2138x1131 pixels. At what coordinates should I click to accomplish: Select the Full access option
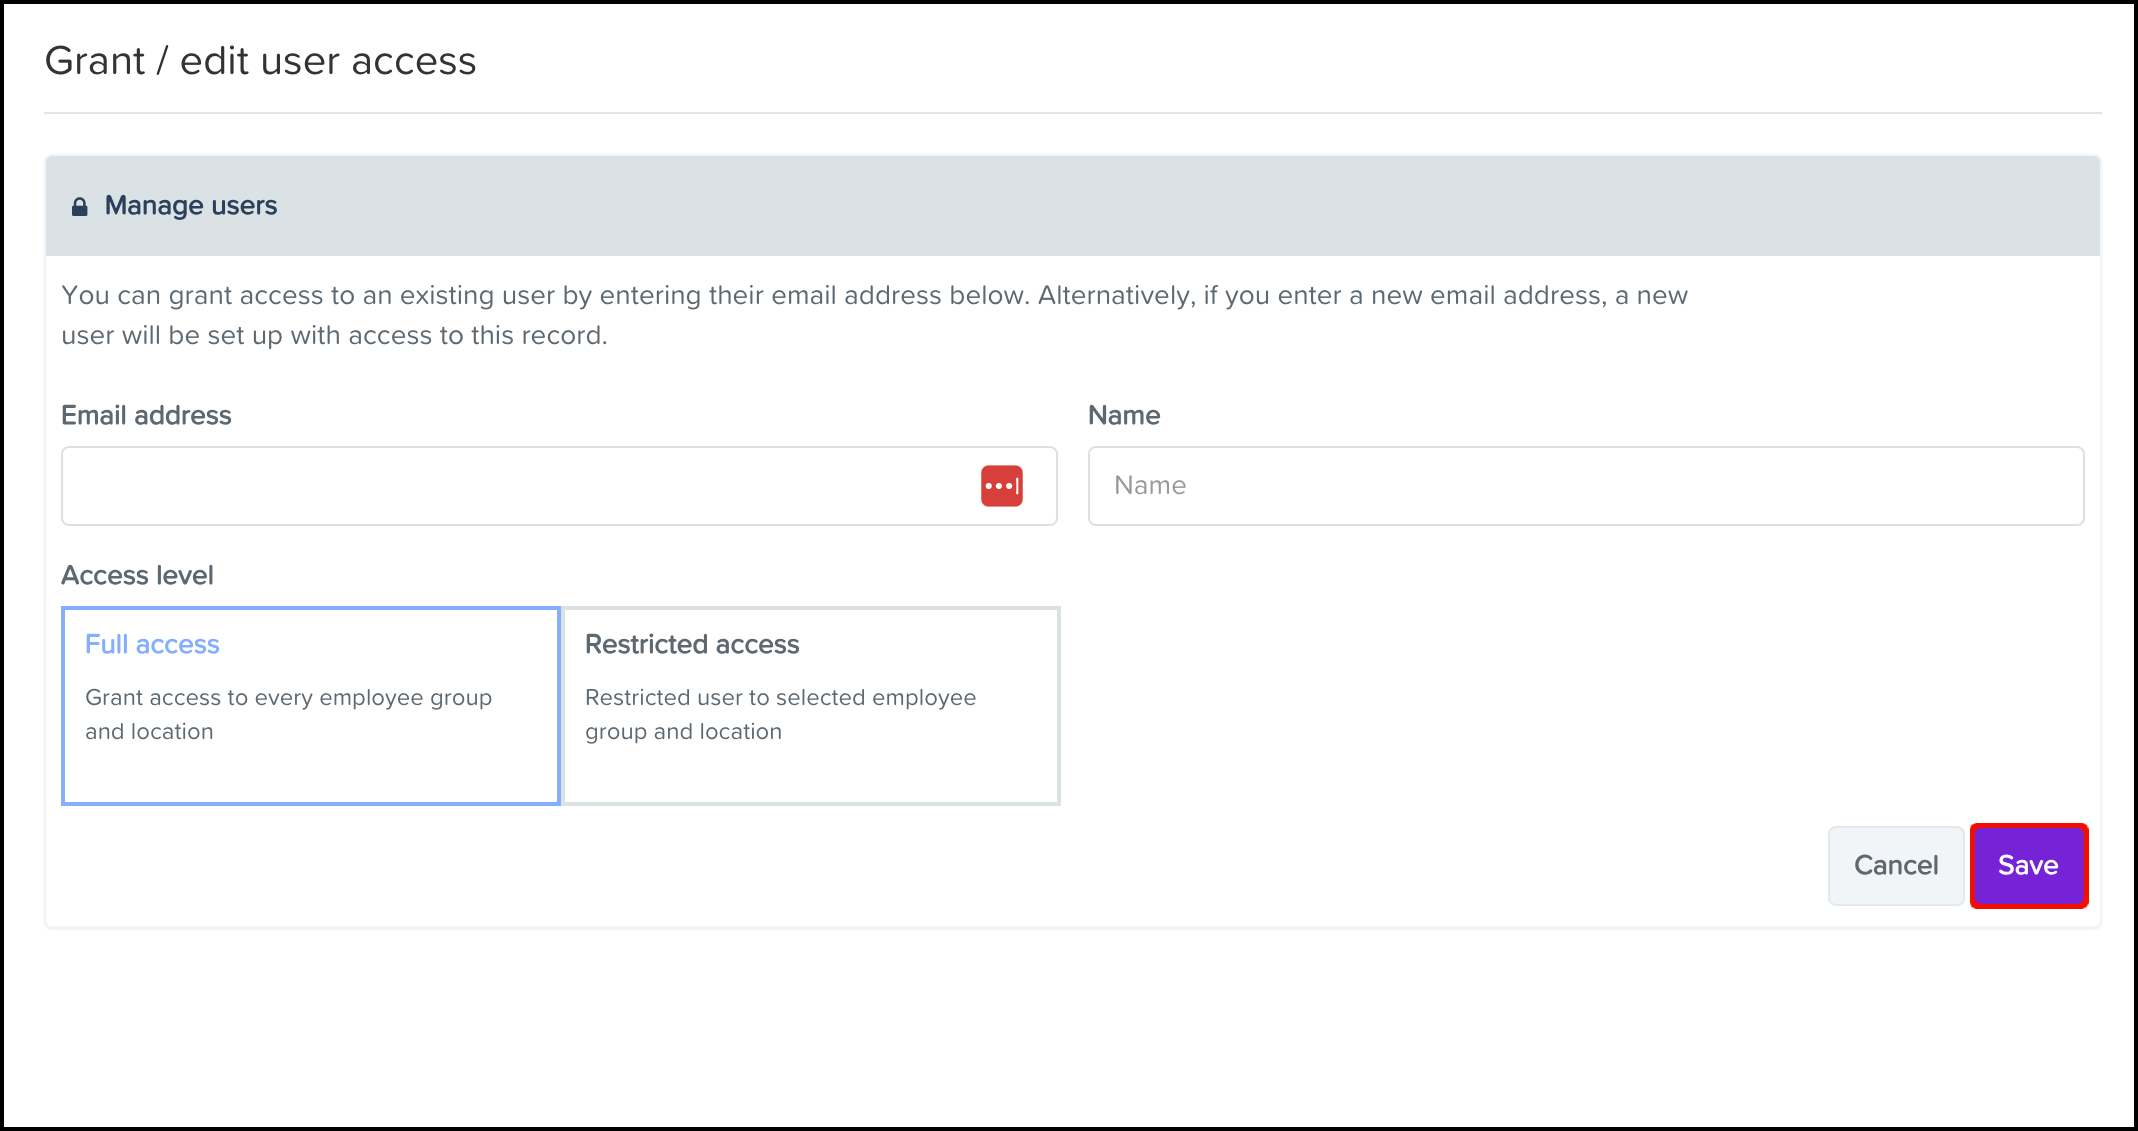310,705
